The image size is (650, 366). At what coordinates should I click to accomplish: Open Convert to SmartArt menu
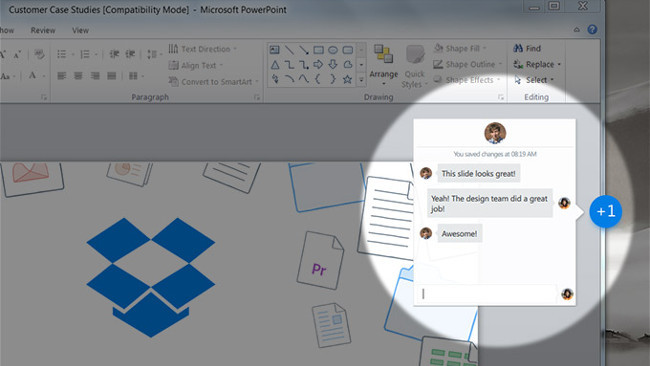[213, 82]
